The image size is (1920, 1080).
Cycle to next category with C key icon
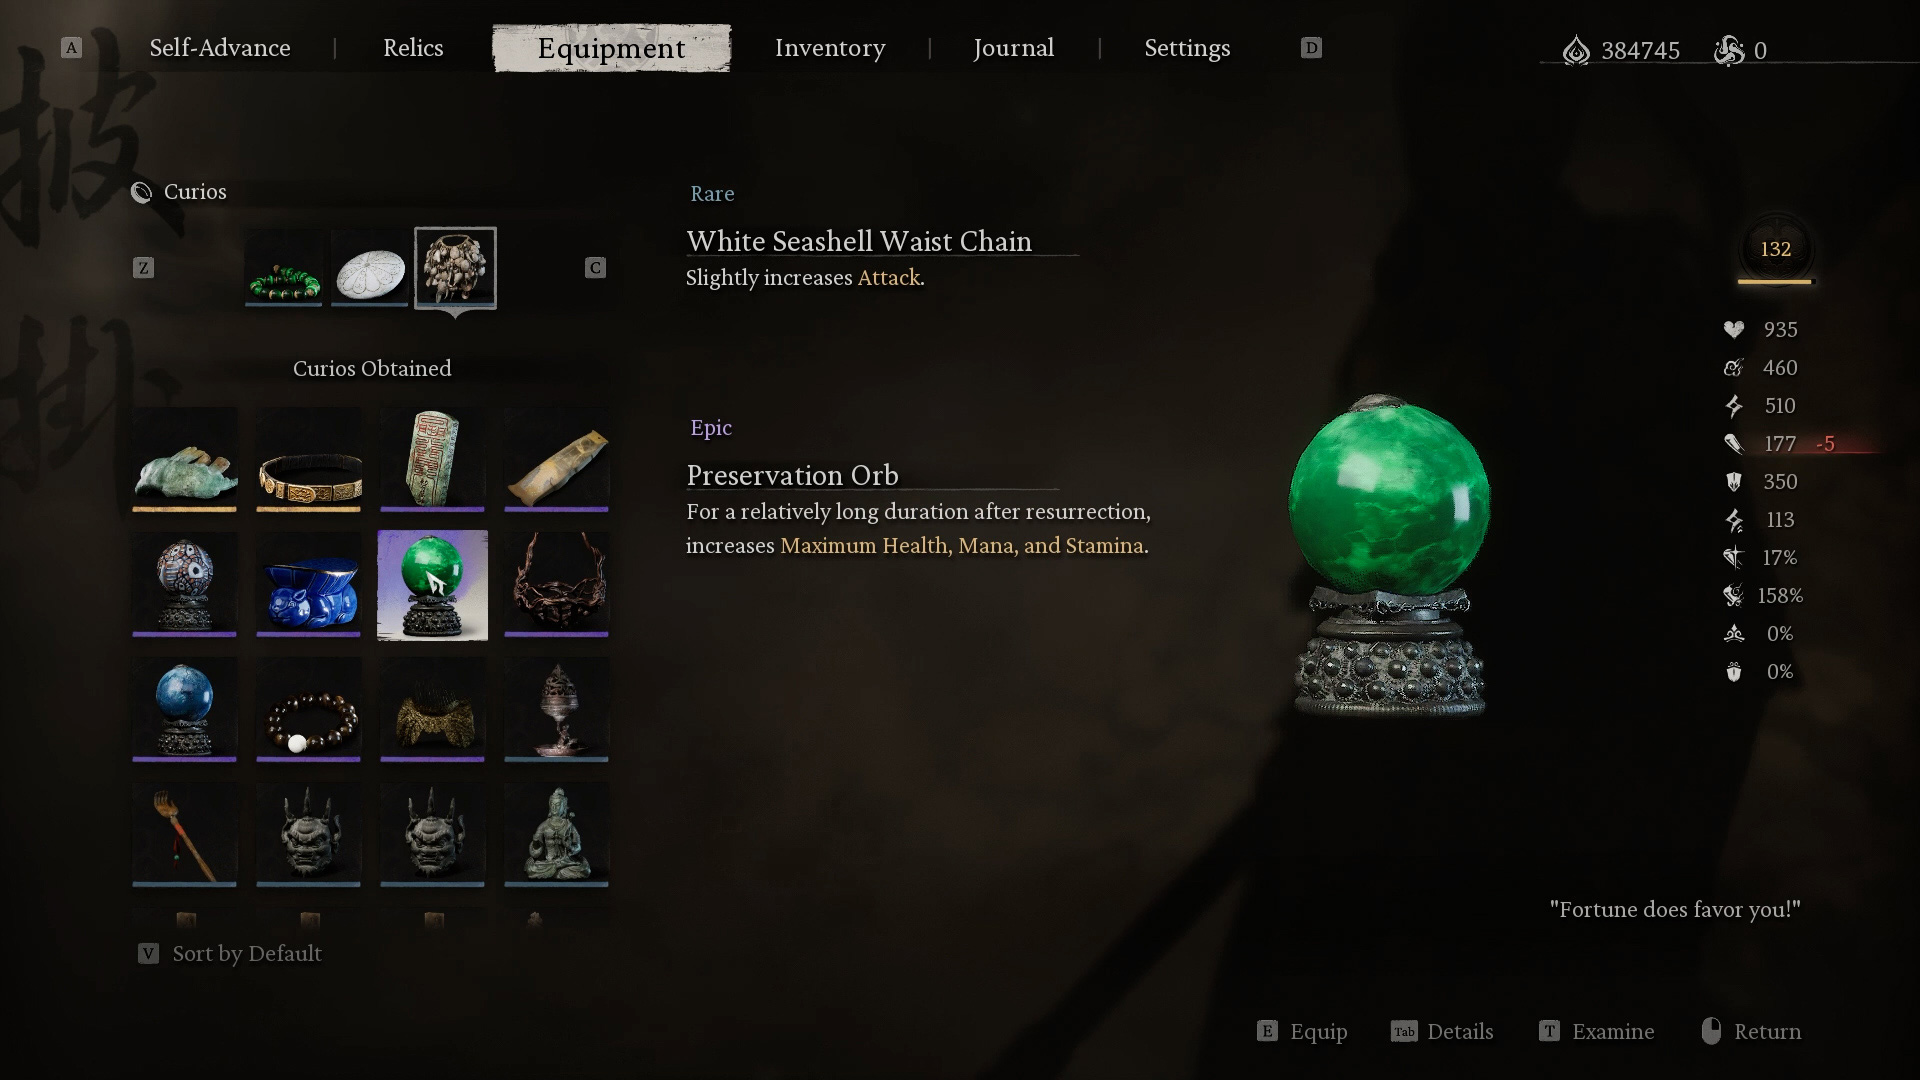point(596,268)
